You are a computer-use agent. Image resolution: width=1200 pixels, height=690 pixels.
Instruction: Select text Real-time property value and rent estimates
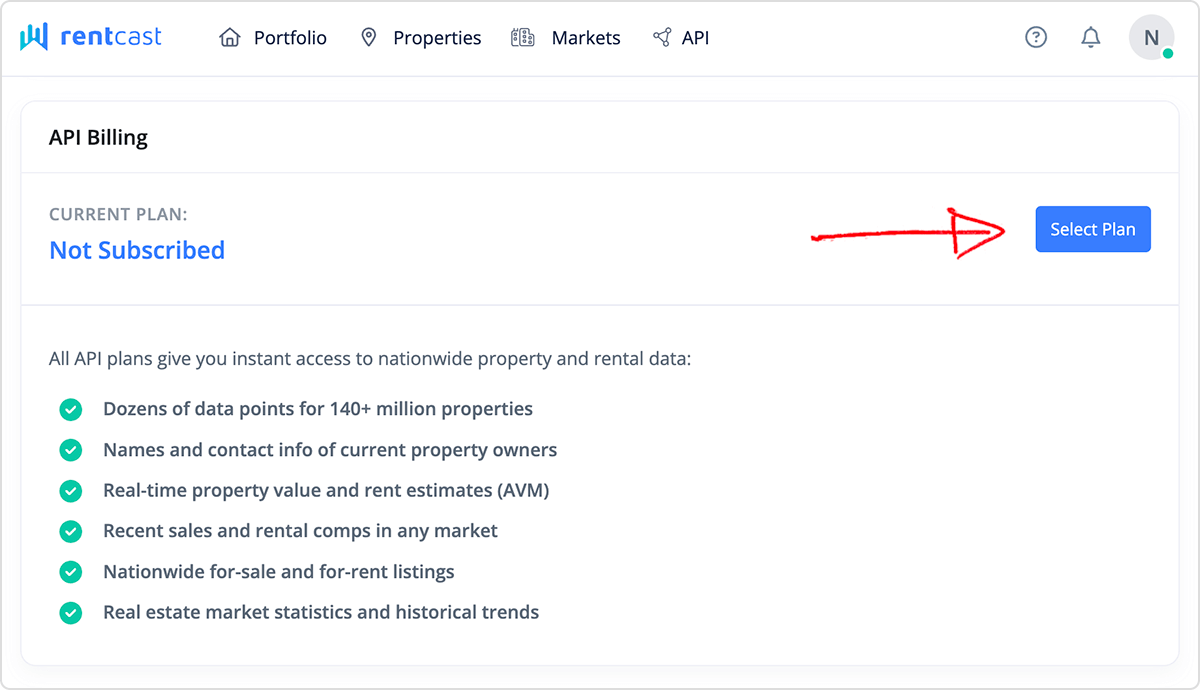coord(326,491)
